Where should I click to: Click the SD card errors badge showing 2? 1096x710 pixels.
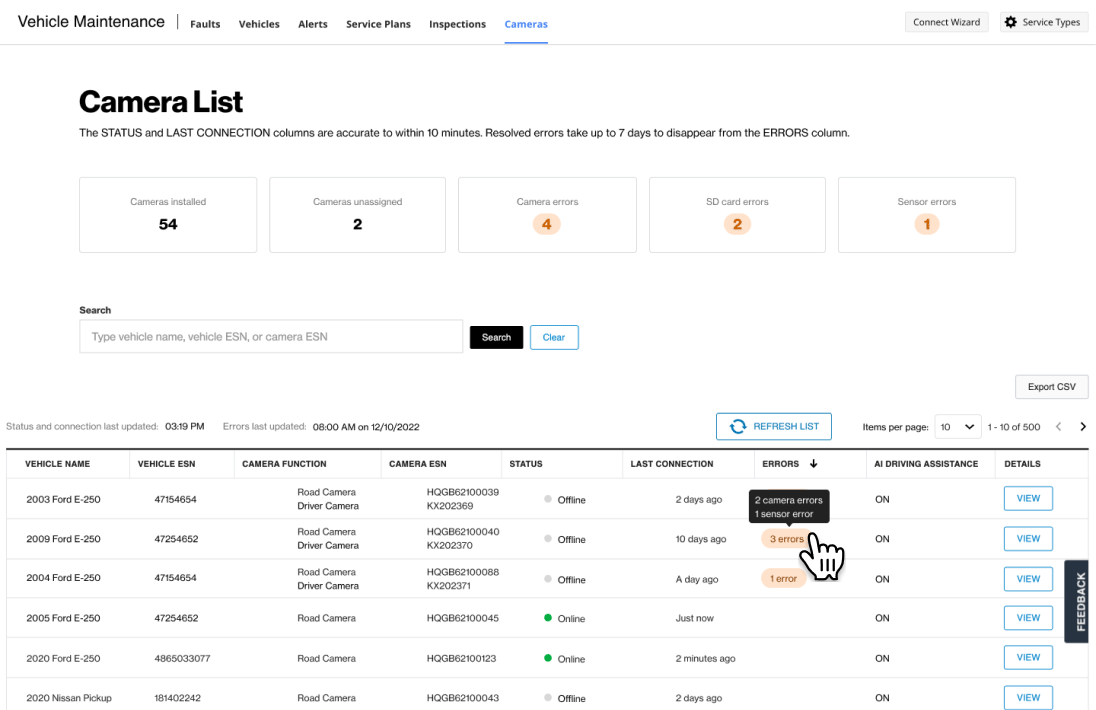[x=737, y=224]
